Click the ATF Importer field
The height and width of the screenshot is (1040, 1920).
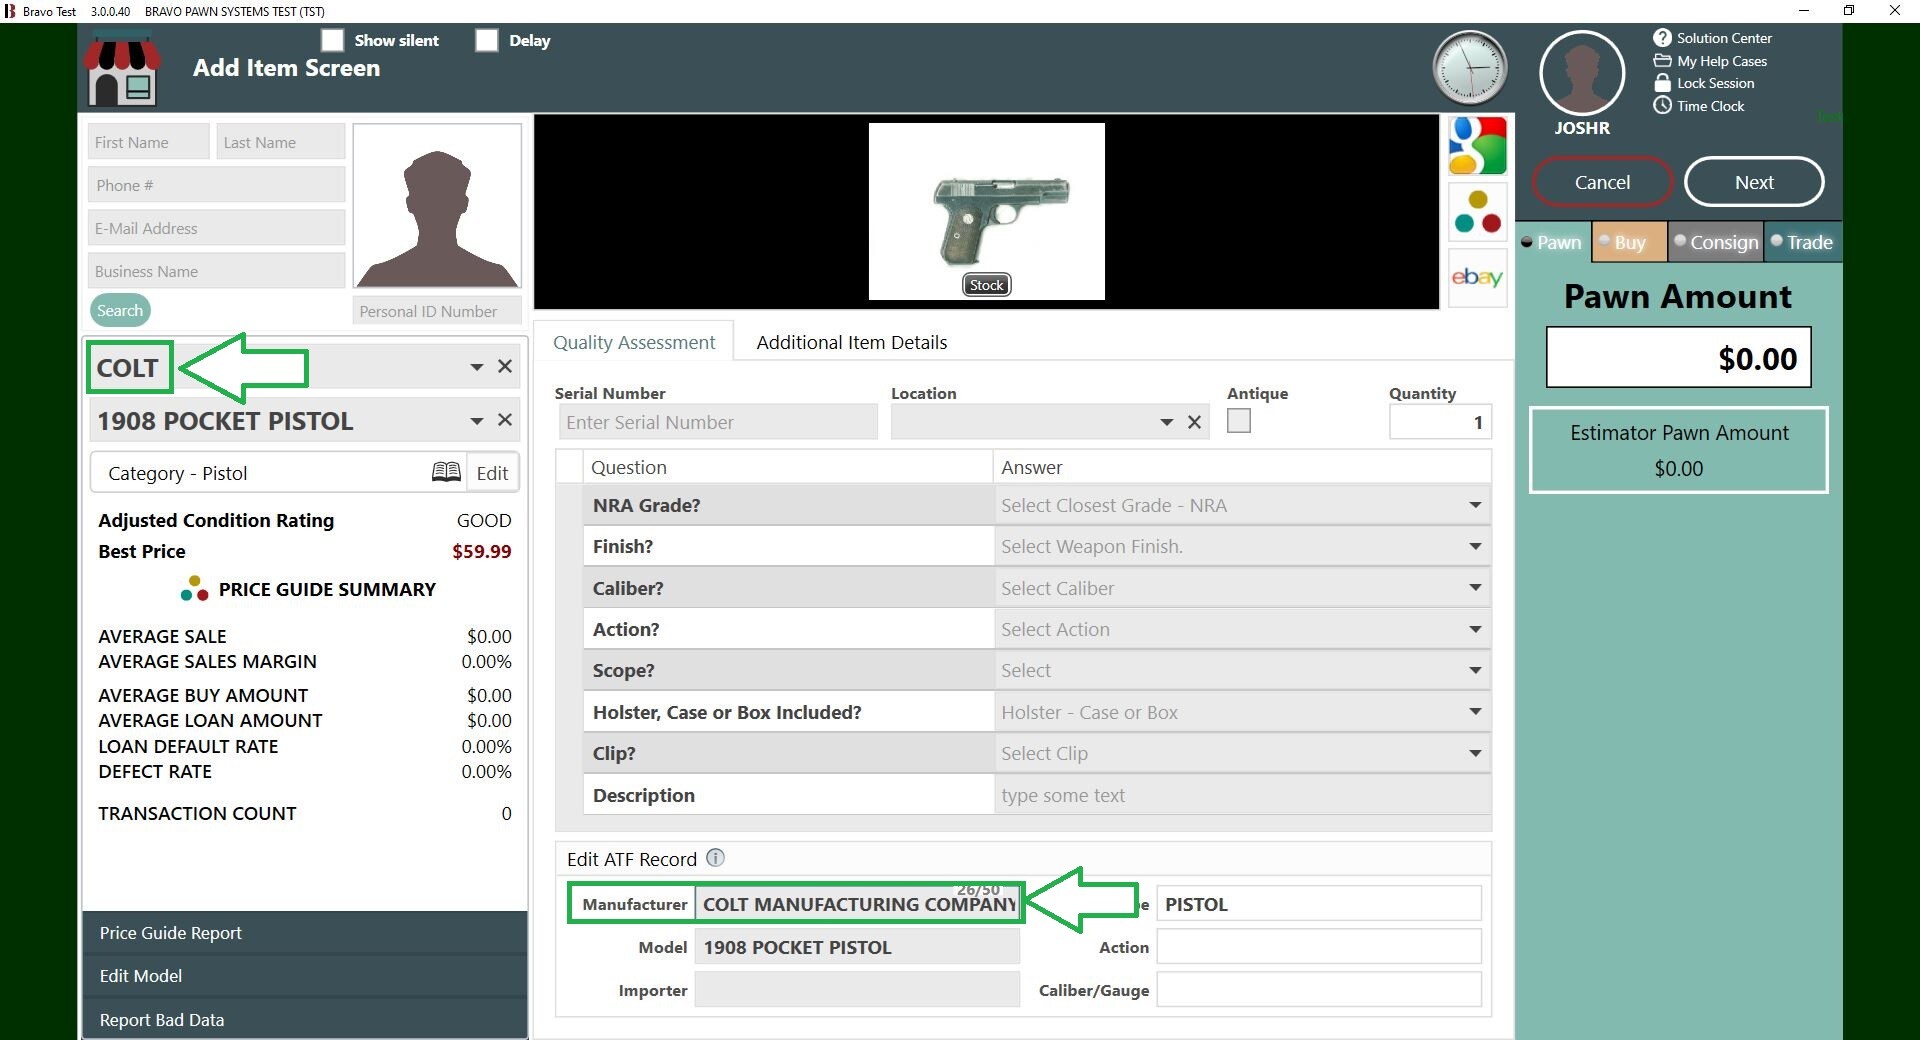click(857, 990)
